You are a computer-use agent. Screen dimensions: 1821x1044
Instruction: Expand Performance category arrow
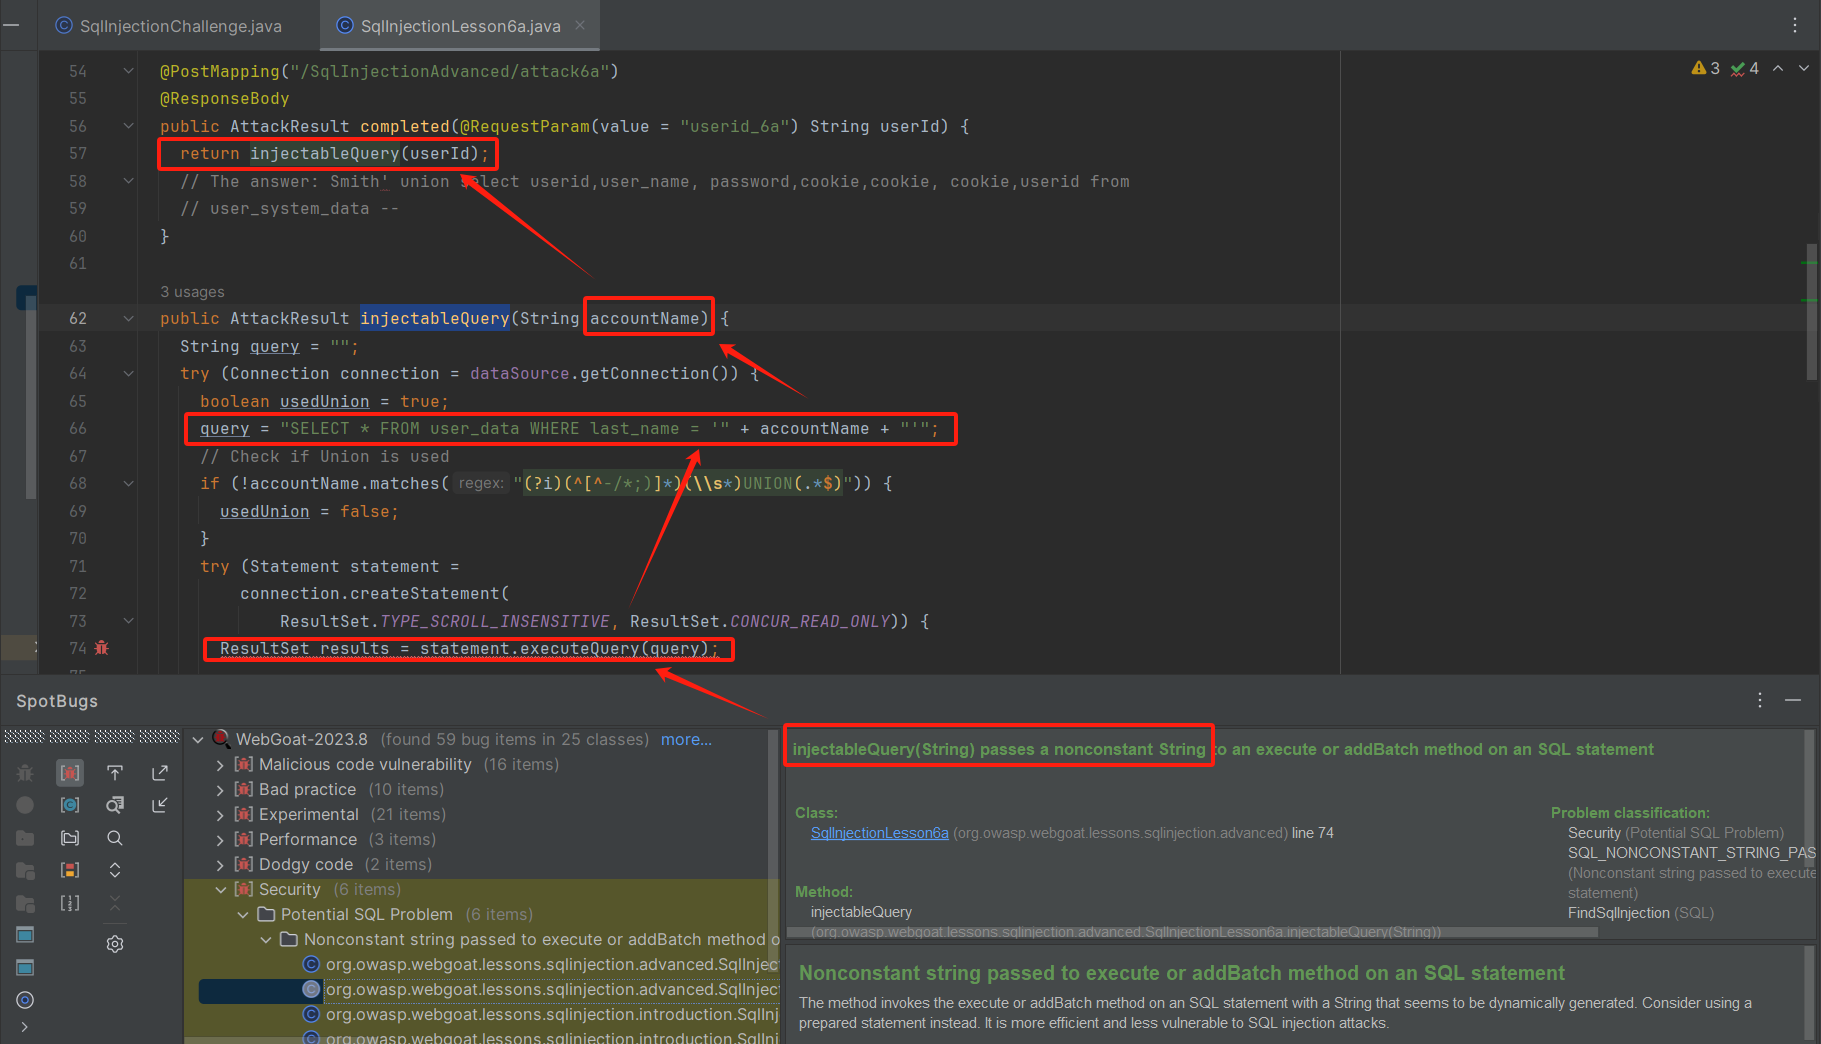tap(220, 839)
